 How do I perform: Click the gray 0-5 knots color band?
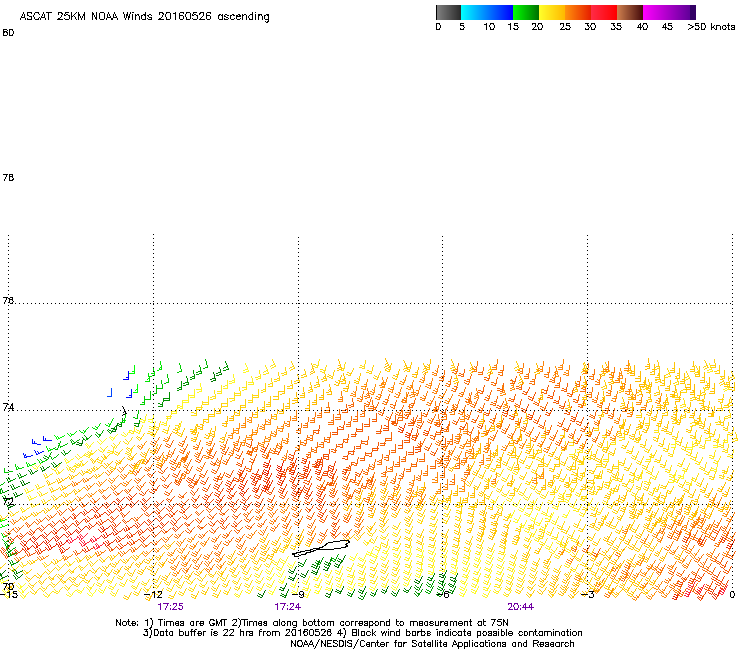(x=448, y=12)
